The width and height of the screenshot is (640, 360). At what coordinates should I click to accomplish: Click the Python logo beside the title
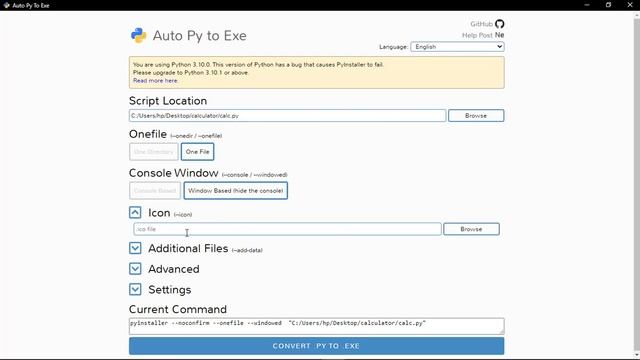tap(138, 36)
